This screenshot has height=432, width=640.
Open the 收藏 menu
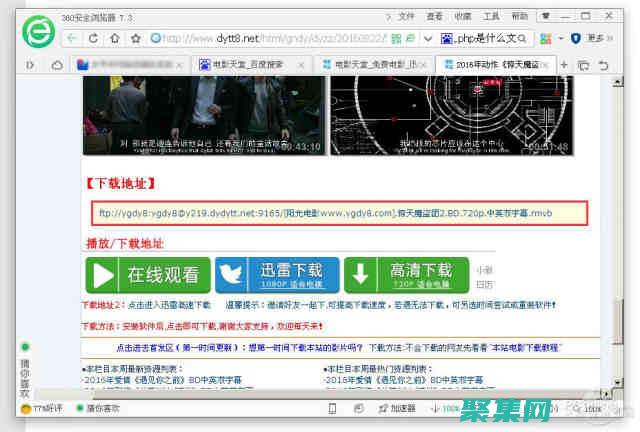coord(462,16)
